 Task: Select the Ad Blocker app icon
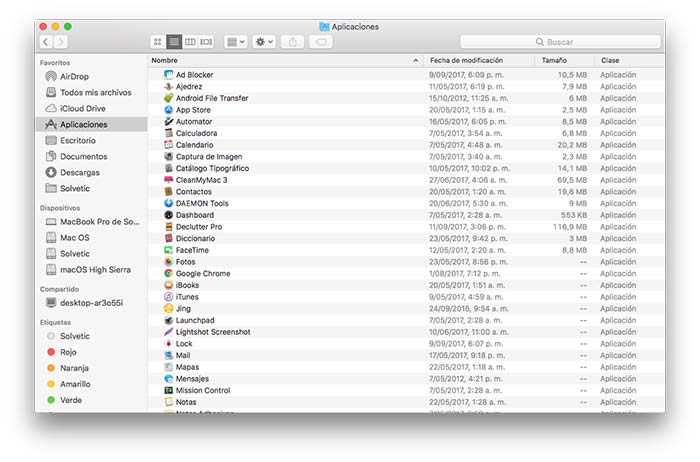(x=168, y=75)
